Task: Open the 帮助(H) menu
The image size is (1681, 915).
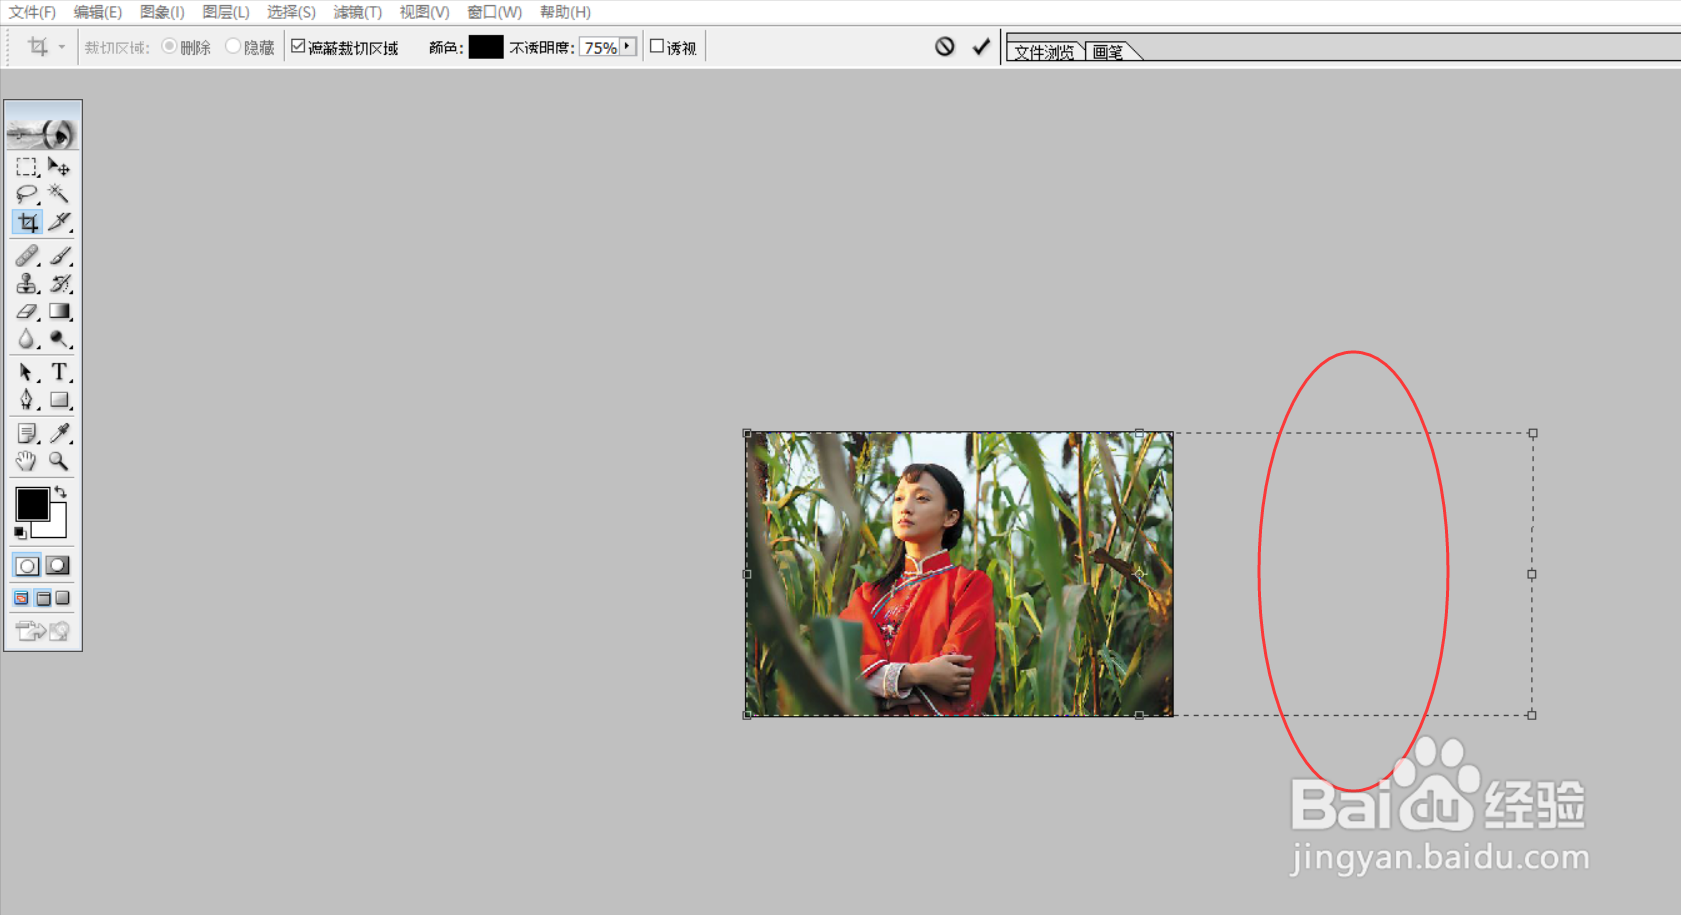Action: [565, 12]
